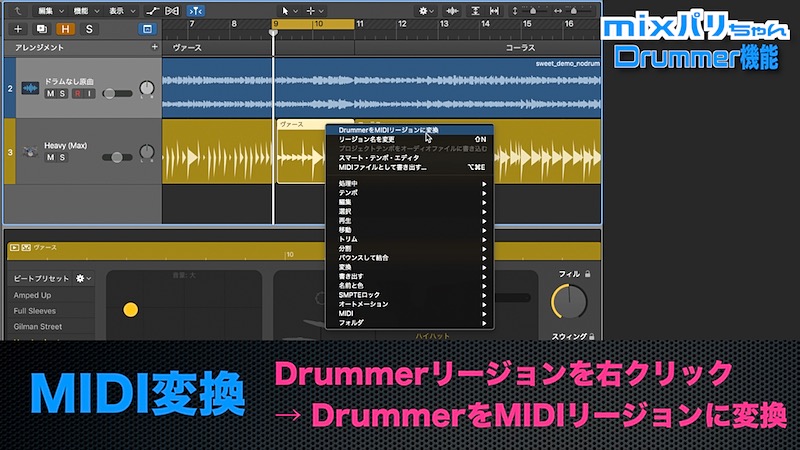This screenshot has height=450, width=800.
Task: Open the MIDI submenu in context menu
Action: (x=409, y=313)
